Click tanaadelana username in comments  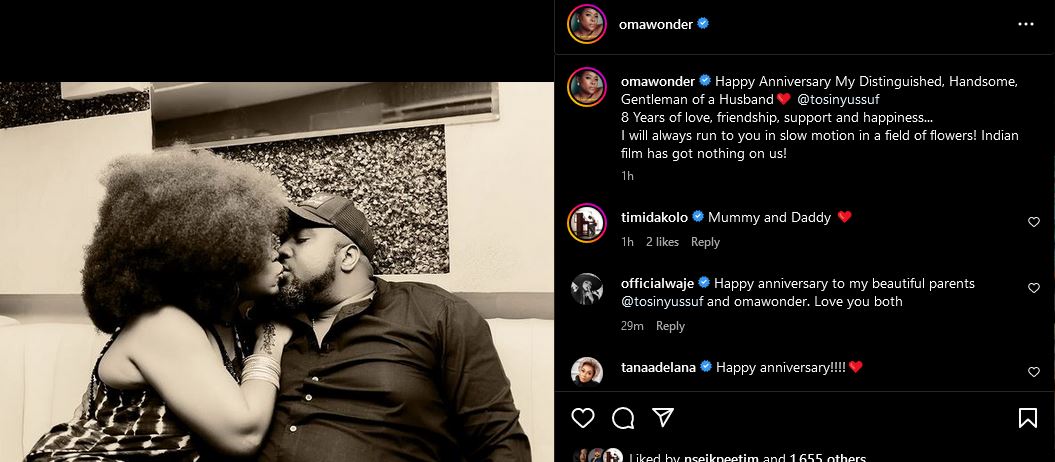click(x=658, y=367)
